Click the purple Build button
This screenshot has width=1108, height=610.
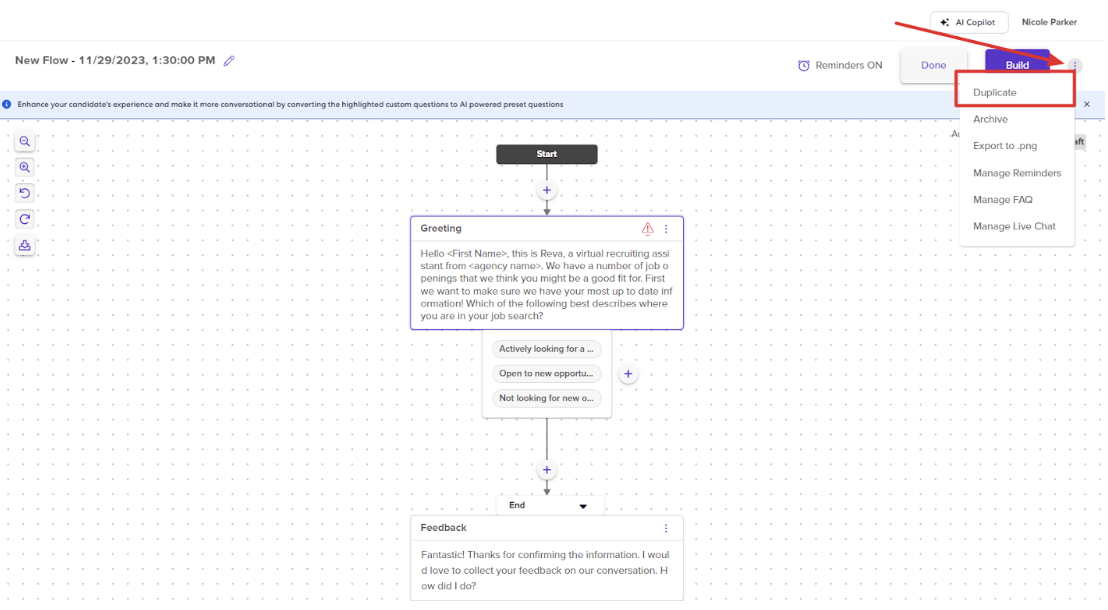1017,65
